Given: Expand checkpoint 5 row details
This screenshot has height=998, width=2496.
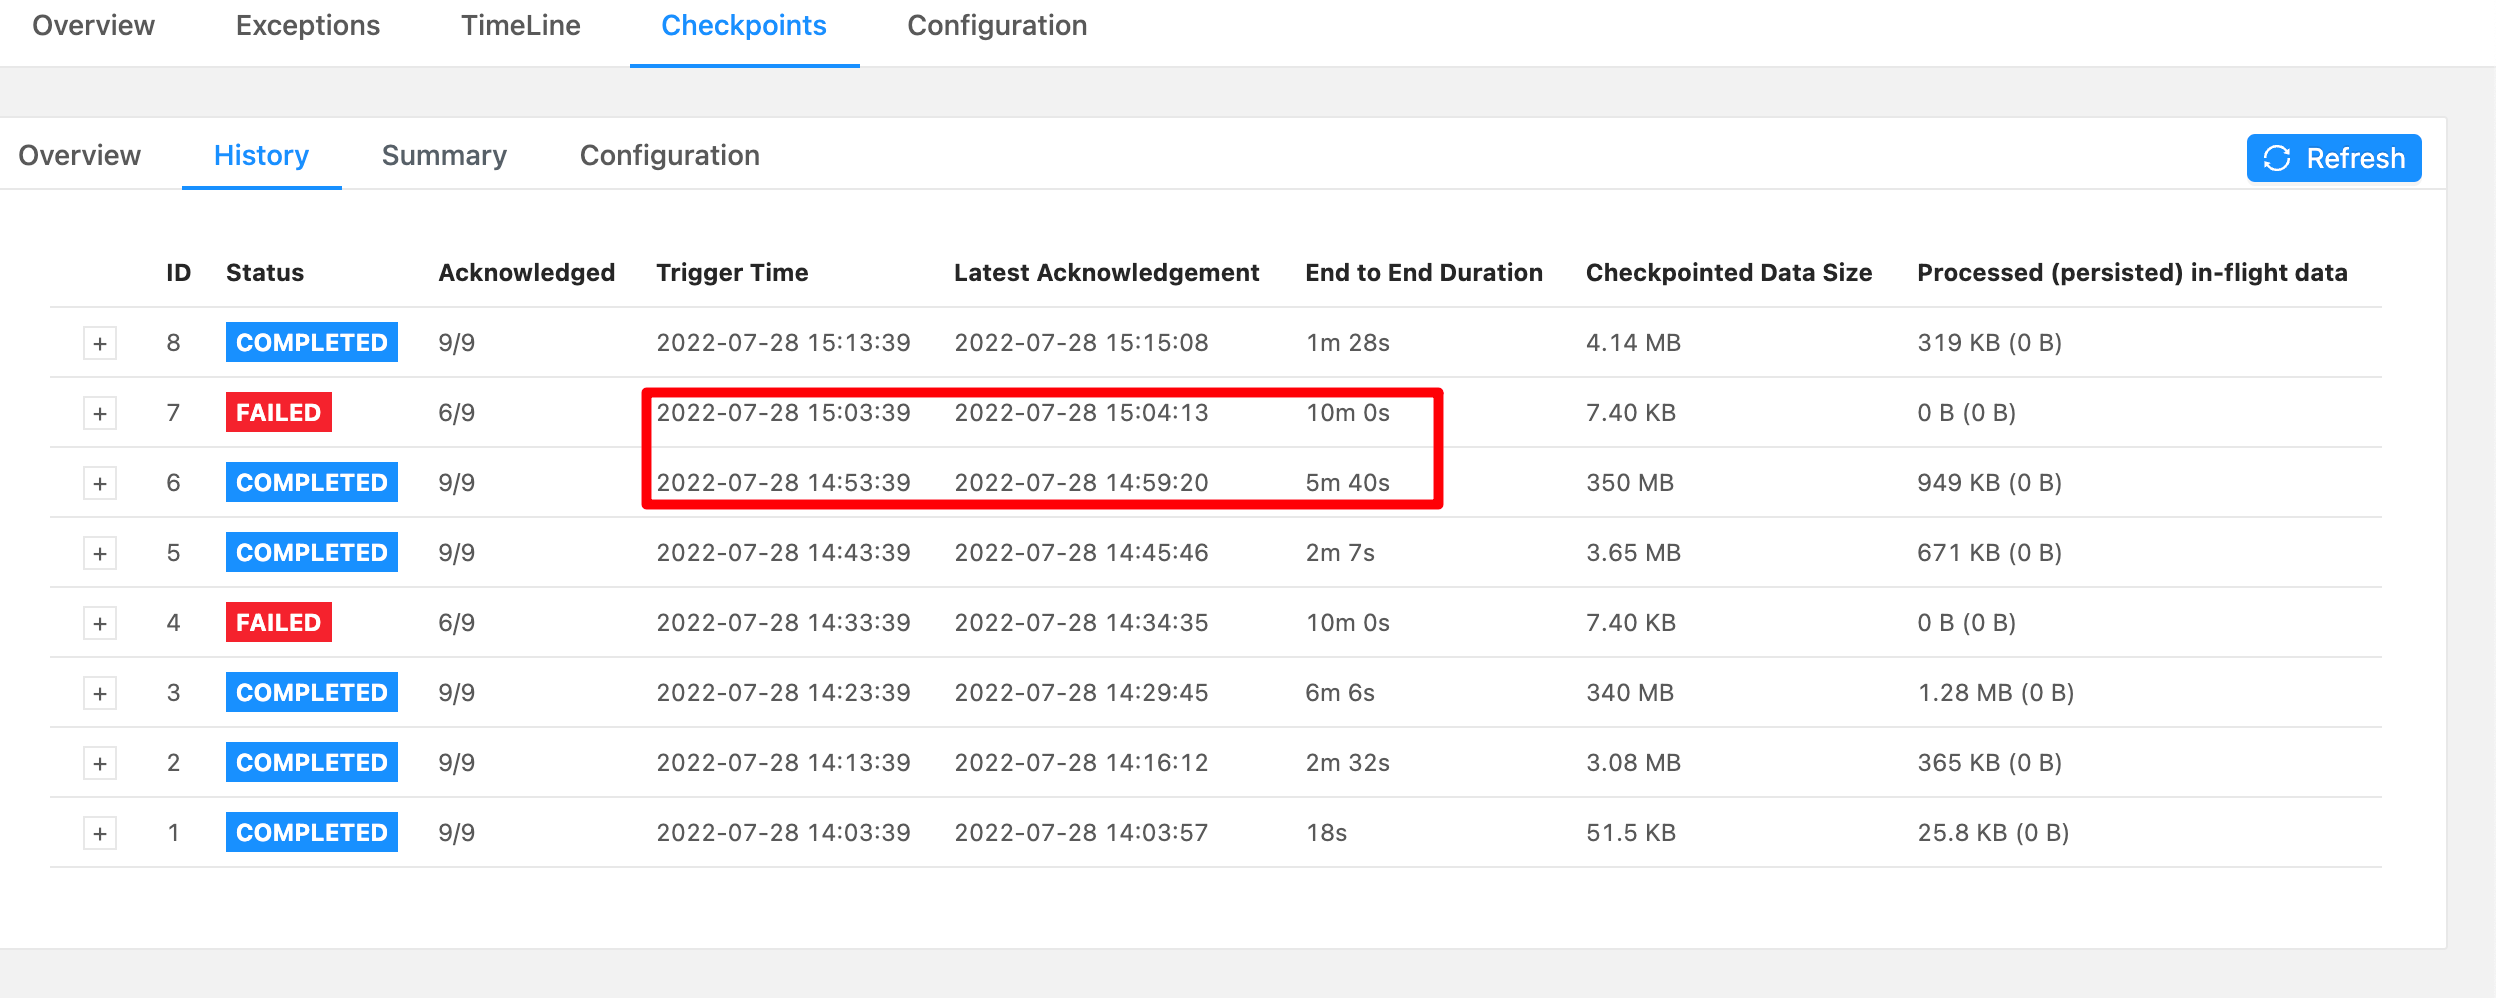Looking at the screenshot, I should [100, 553].
